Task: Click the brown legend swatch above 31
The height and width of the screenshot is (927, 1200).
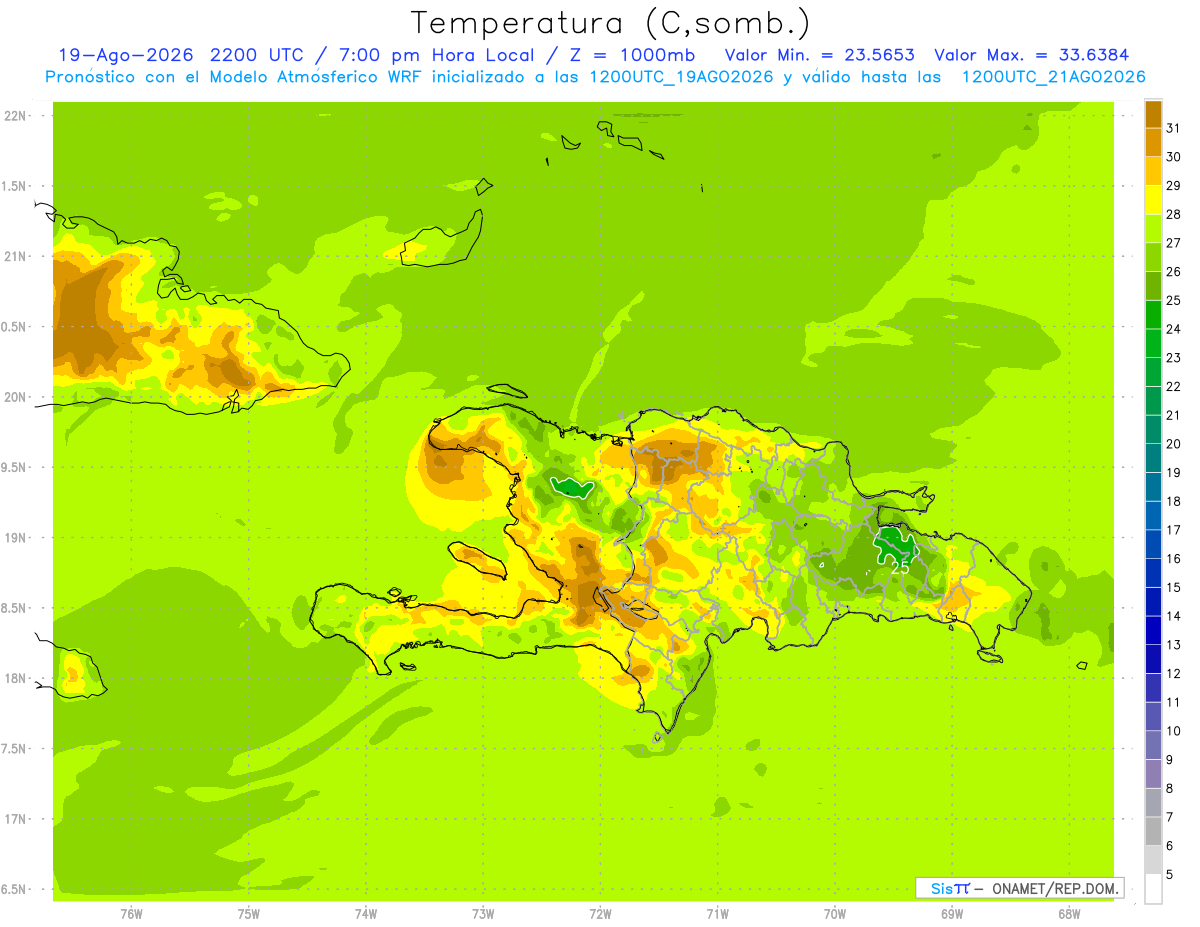Action: (1153, 114)
